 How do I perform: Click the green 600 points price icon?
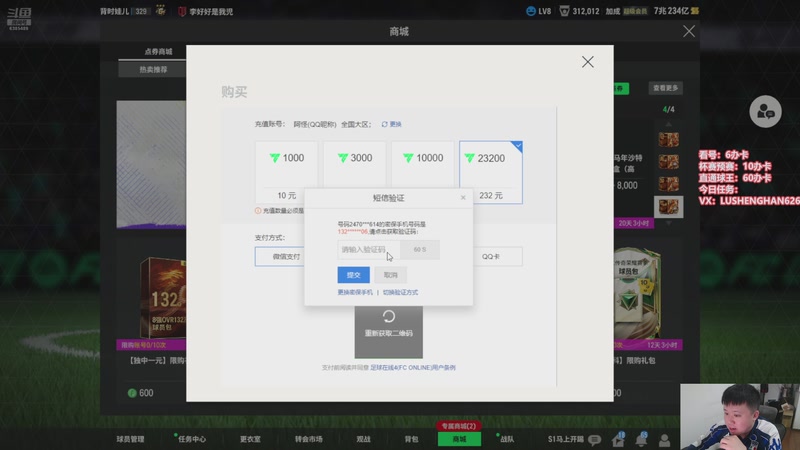point(132,393)
